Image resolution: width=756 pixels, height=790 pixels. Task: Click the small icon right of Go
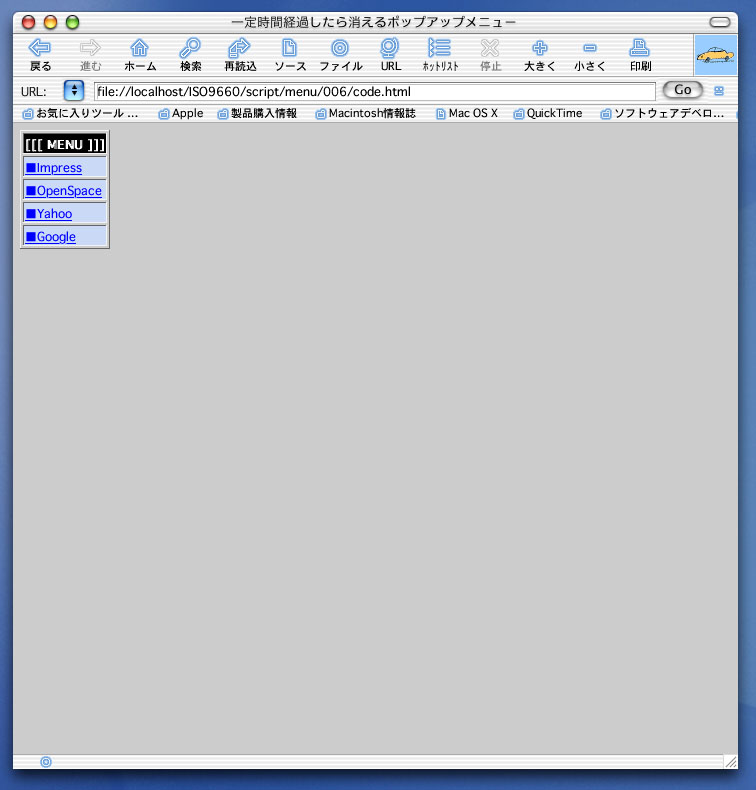tap(719, 91)
